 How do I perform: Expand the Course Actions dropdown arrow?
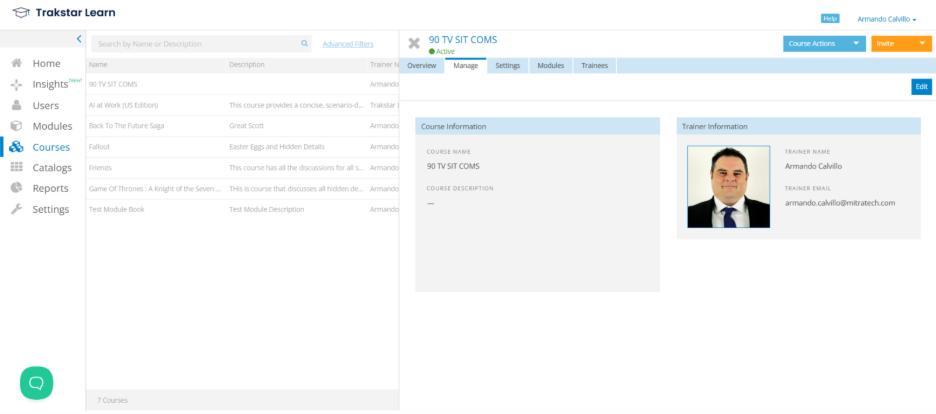(856, 44)
